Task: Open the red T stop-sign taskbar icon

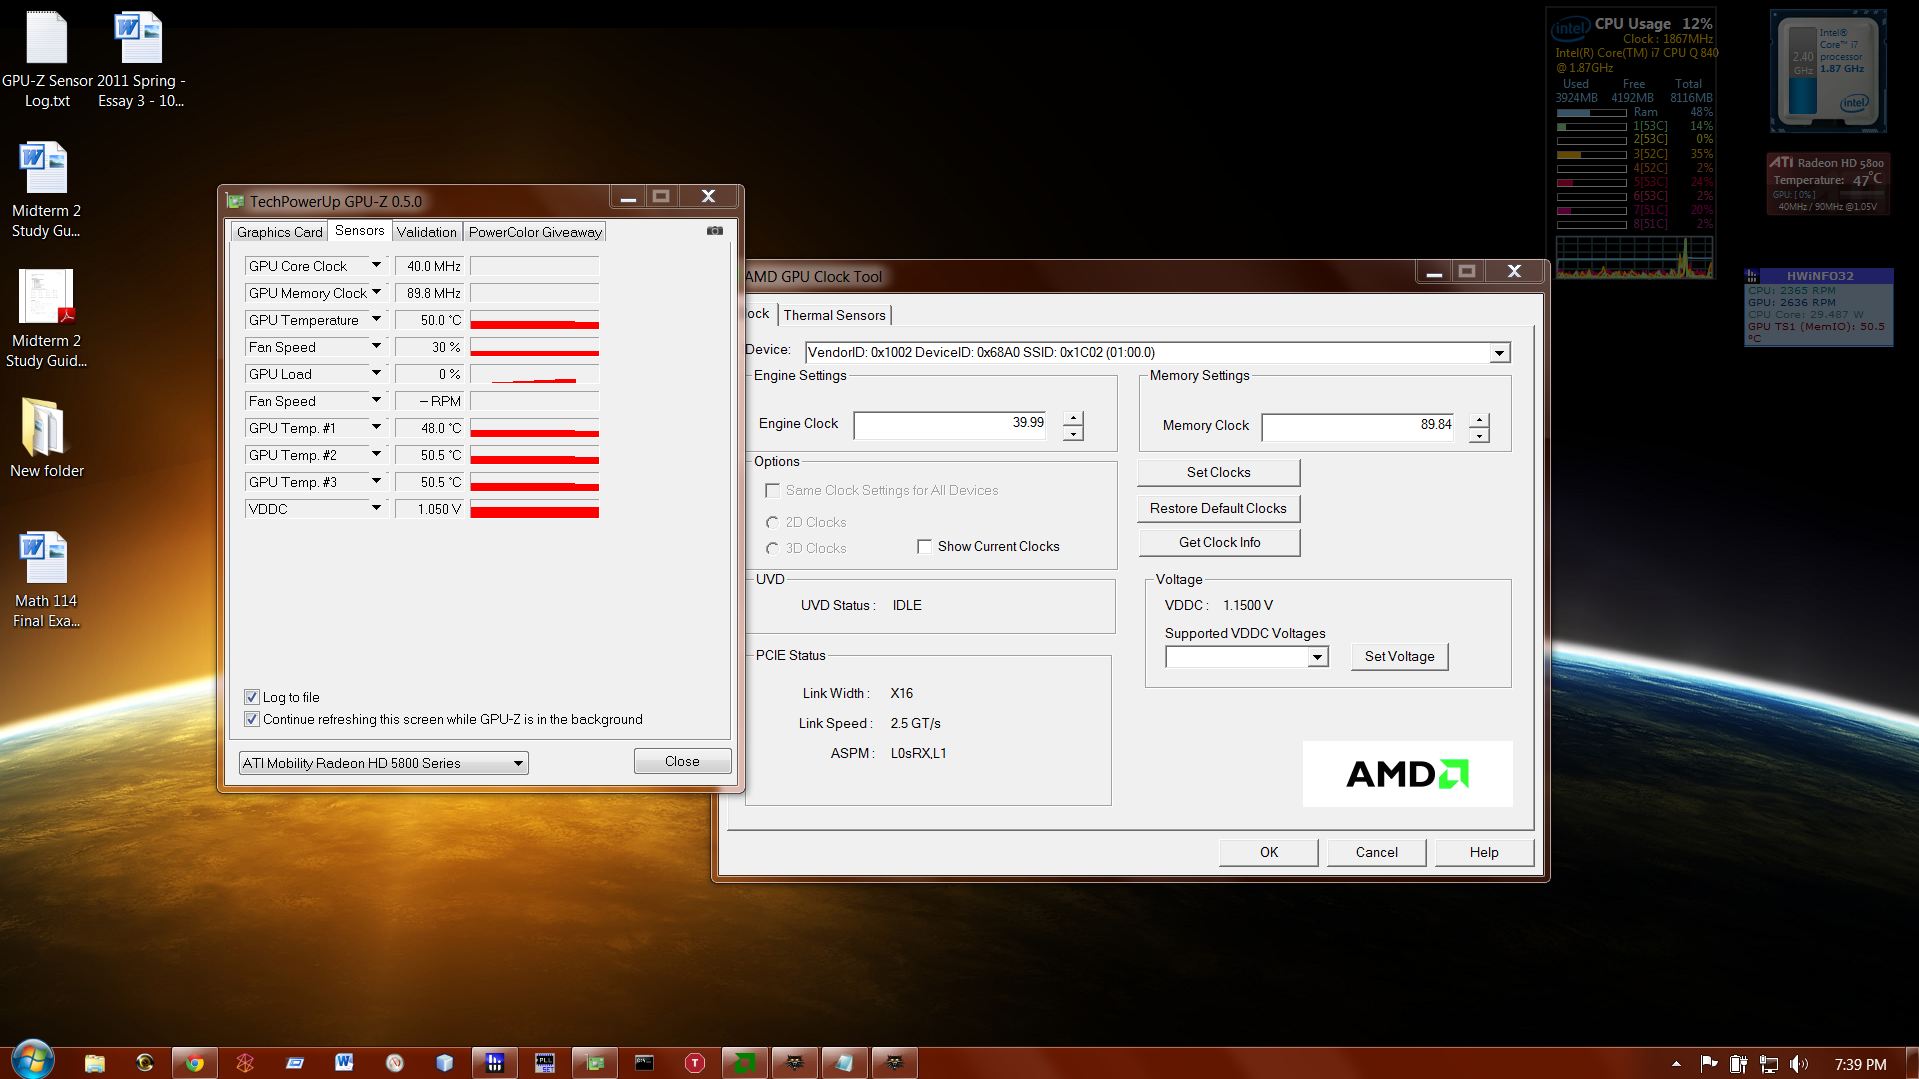Action: 694,1063
